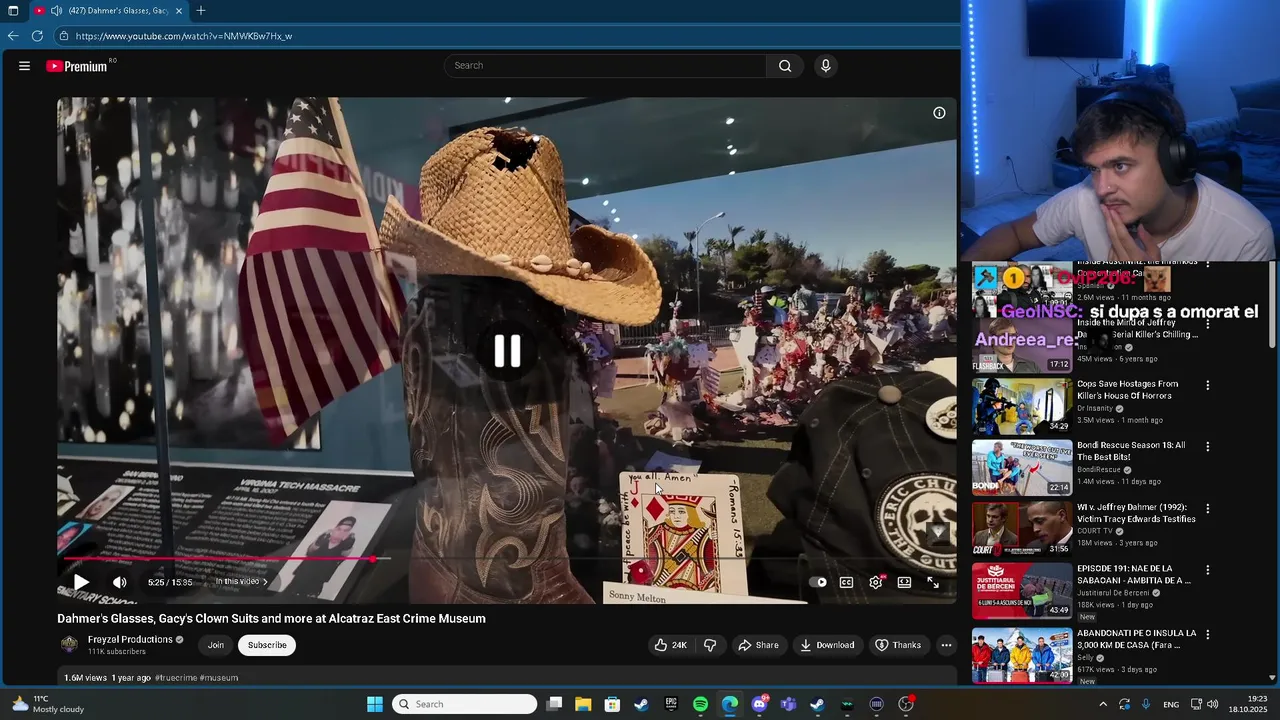Click the Join membership button

point(216,645)
